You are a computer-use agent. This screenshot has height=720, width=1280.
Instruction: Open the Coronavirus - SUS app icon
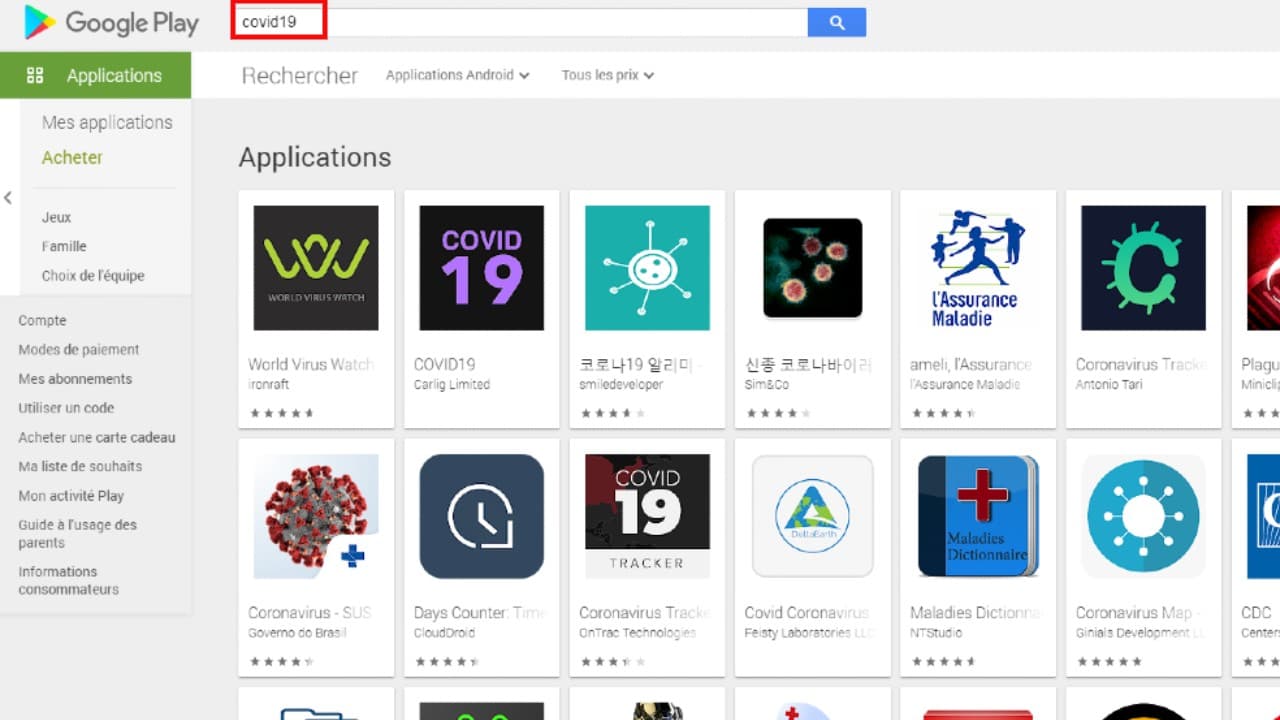[x=316, y=516]
